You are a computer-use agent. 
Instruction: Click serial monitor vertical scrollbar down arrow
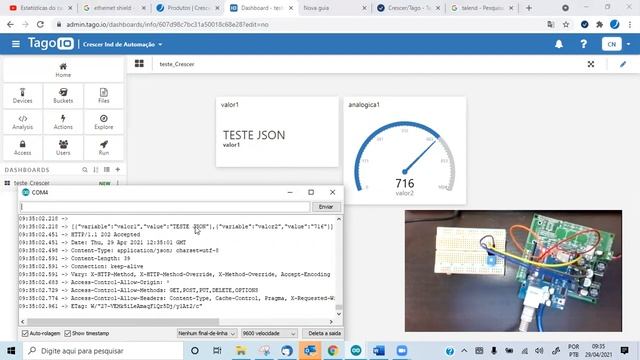click(x=339, y=314)
